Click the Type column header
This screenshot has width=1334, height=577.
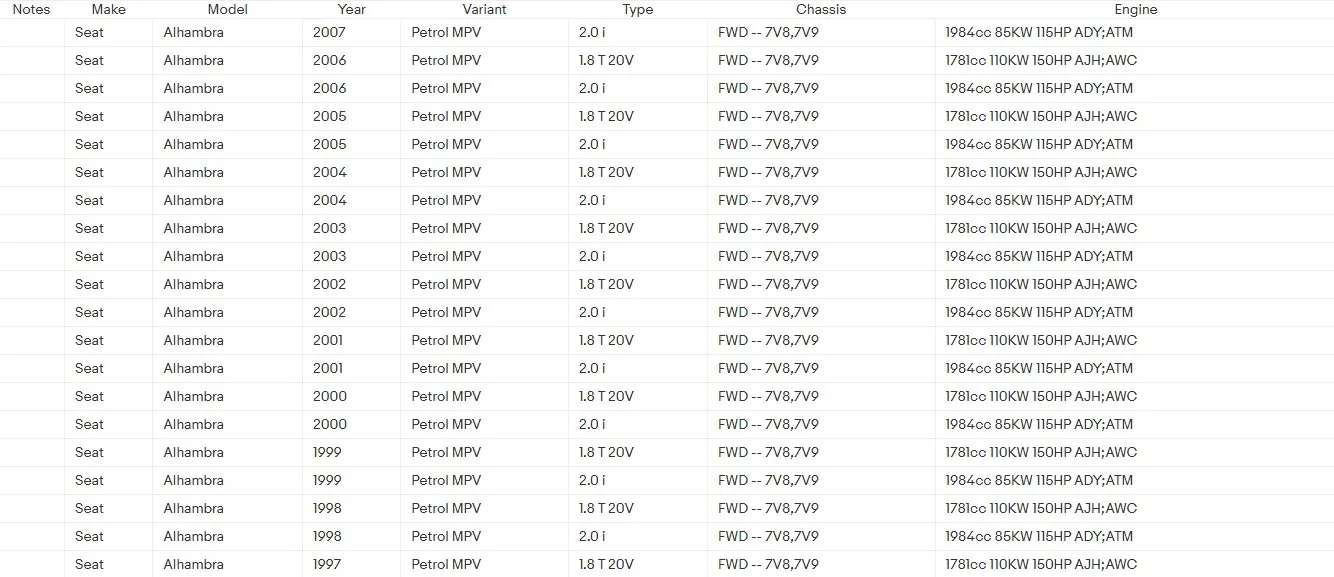point(637,9)
